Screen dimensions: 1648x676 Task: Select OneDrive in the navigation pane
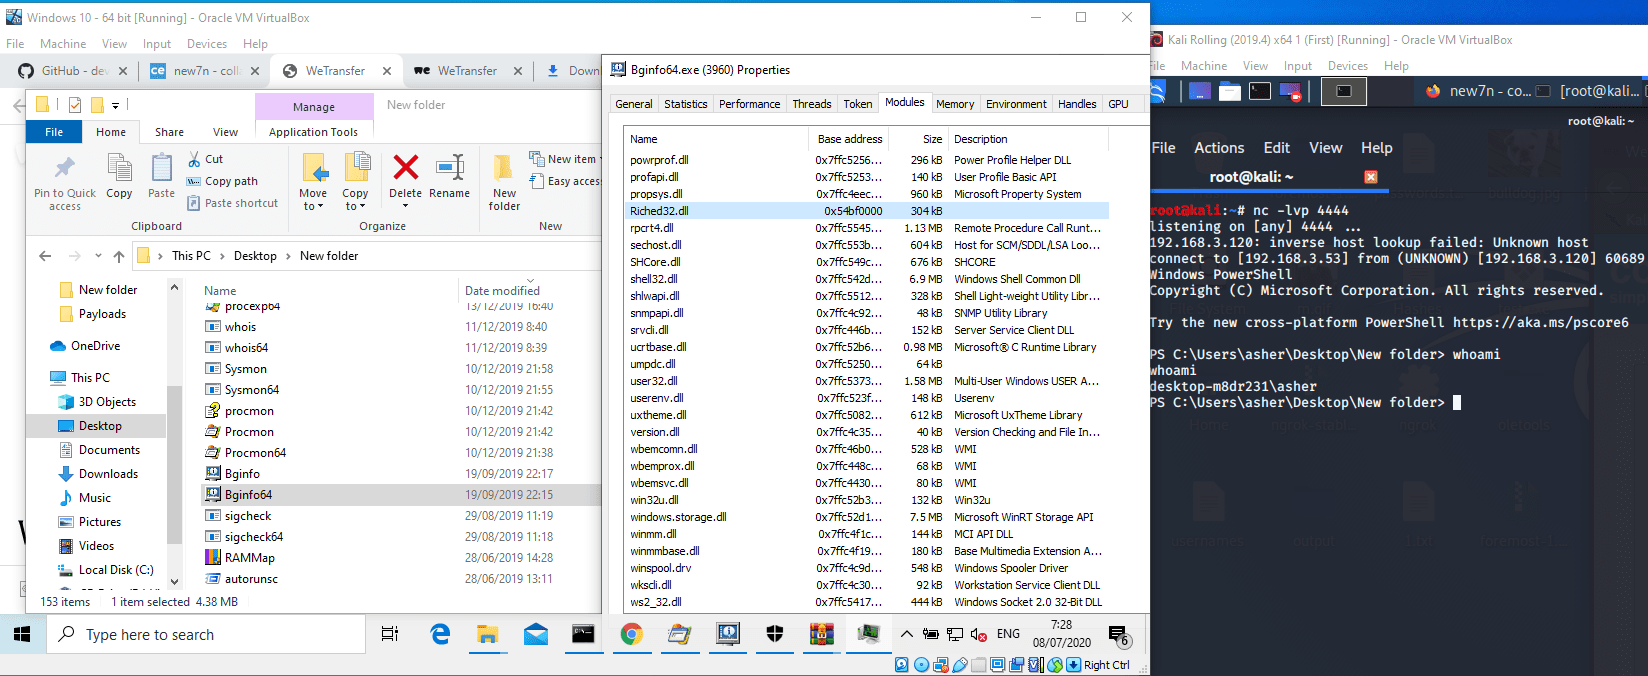click(95, 346)
